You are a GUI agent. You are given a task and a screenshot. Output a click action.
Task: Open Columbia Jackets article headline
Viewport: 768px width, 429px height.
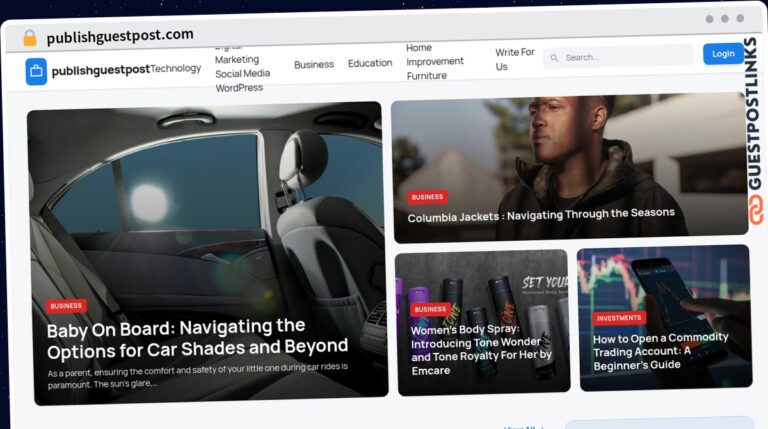(541, 215)
